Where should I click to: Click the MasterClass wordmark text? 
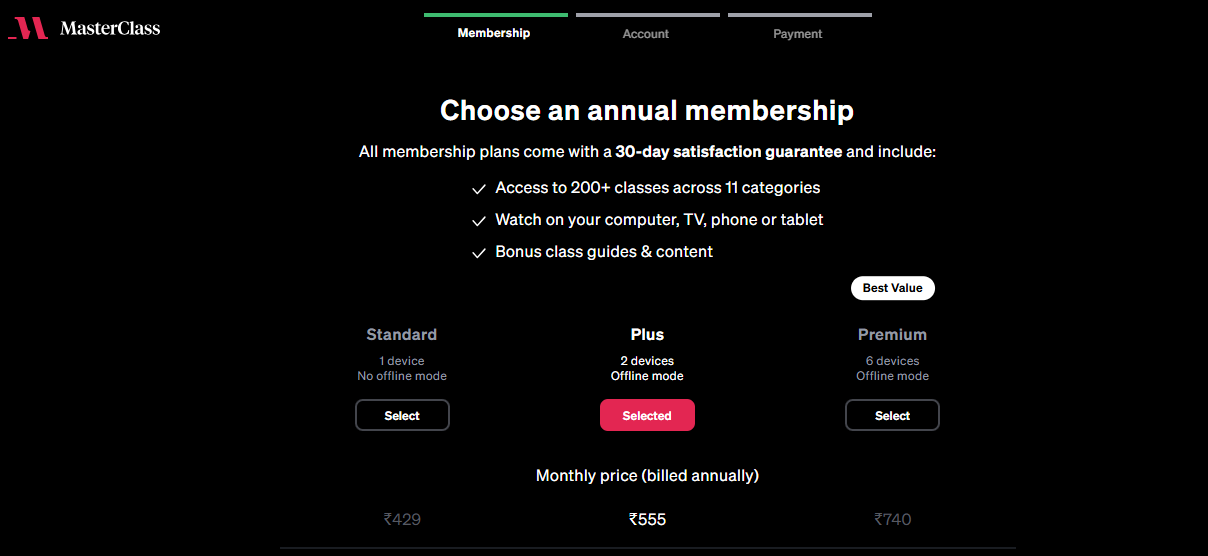110,28
